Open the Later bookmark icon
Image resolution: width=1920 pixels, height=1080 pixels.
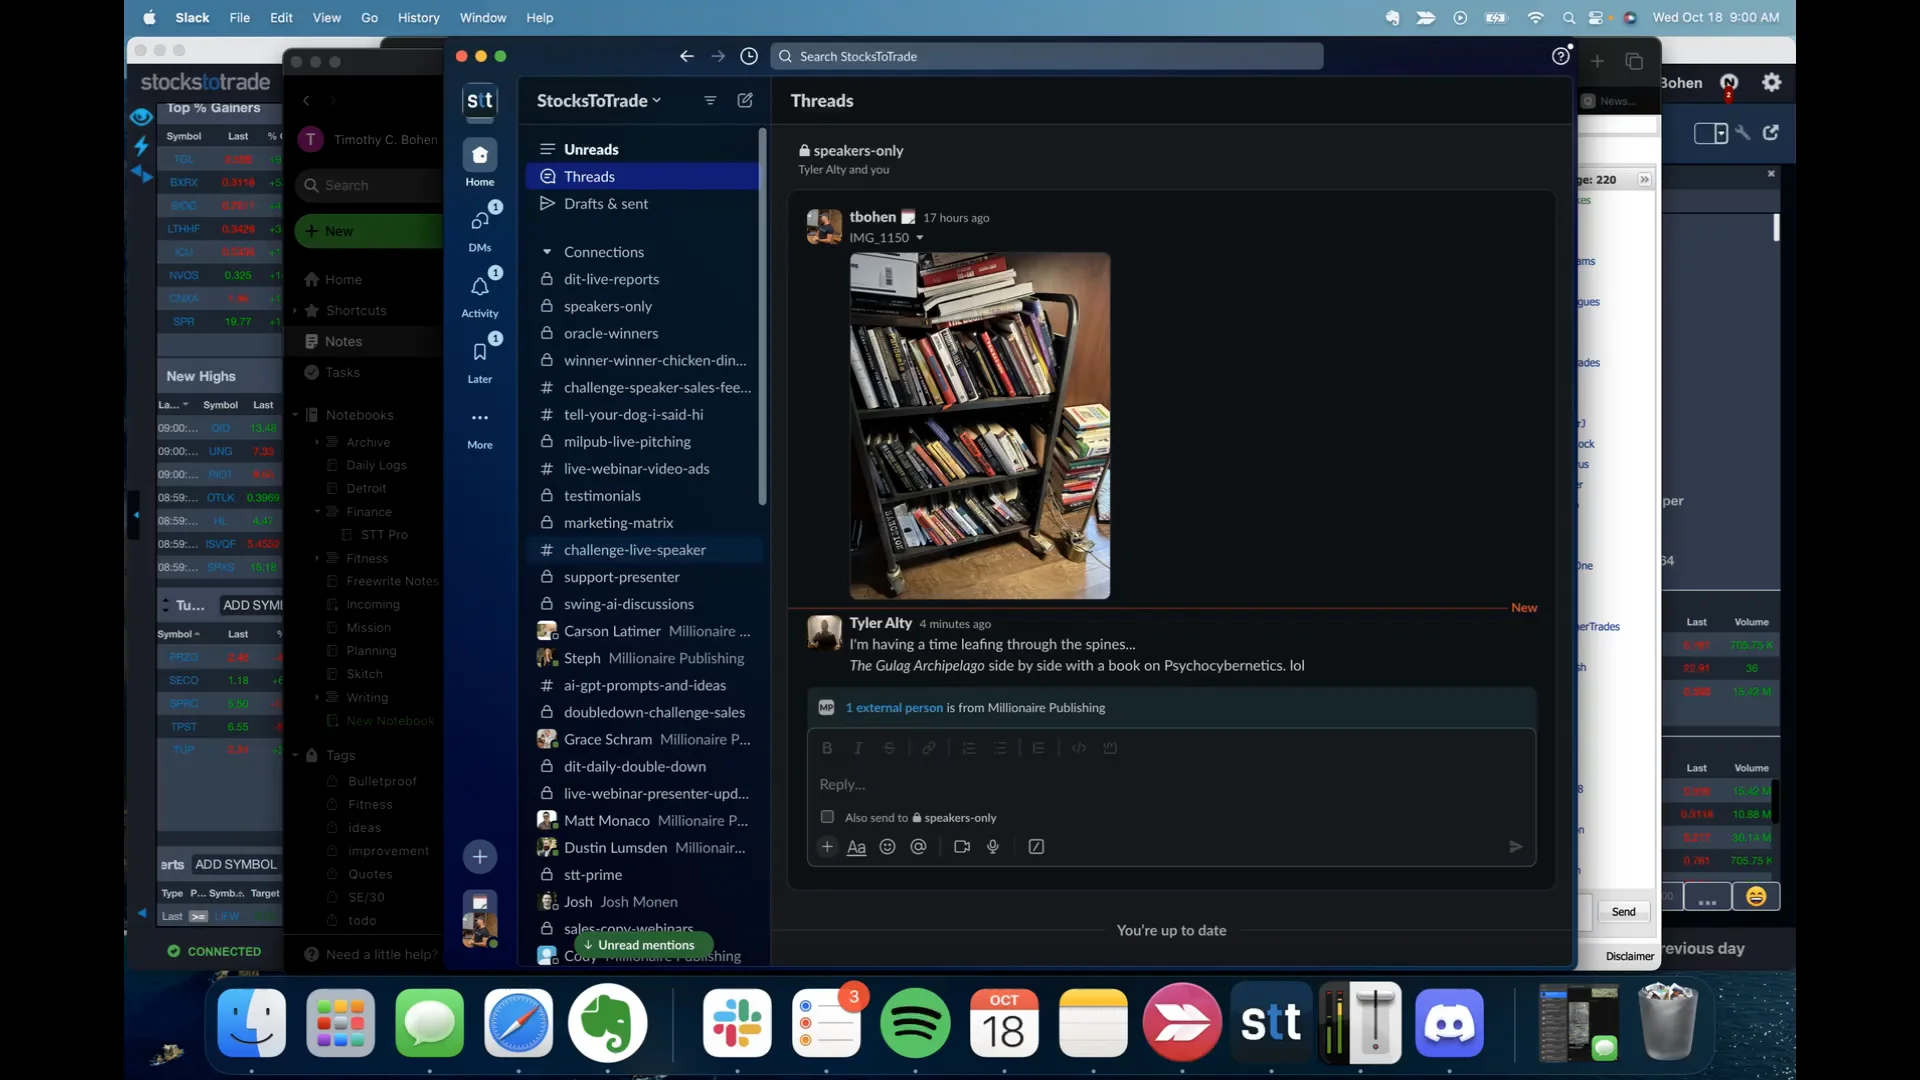(x=480, y=353)
